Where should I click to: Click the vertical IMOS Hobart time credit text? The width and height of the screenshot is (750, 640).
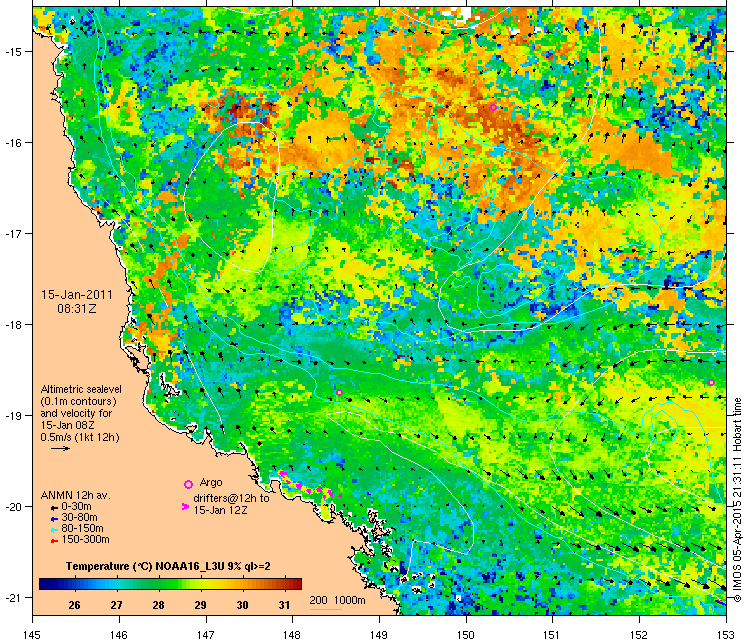pyautogui.click(x=737, y=500)
